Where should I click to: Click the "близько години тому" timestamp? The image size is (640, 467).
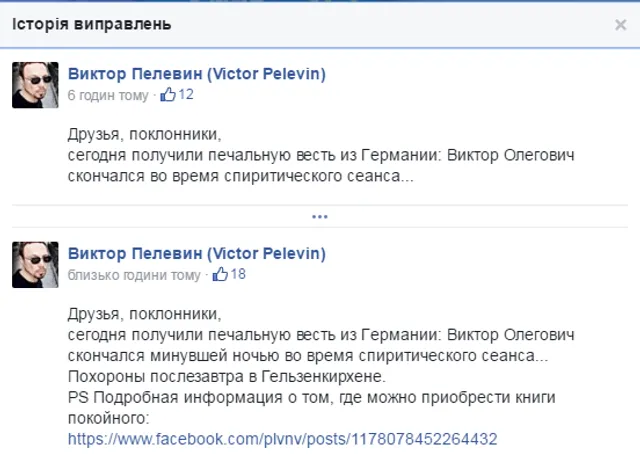tap(134, 274)
